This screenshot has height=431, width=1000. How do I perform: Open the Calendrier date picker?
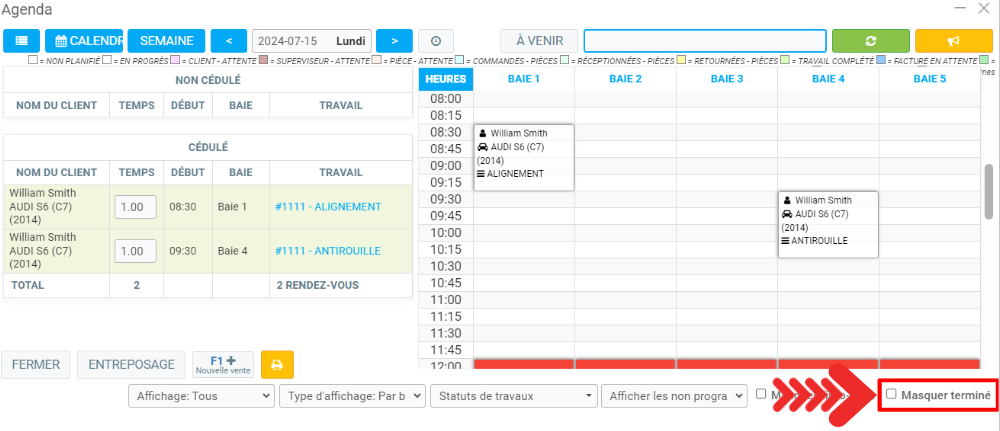tap(84, 41)
